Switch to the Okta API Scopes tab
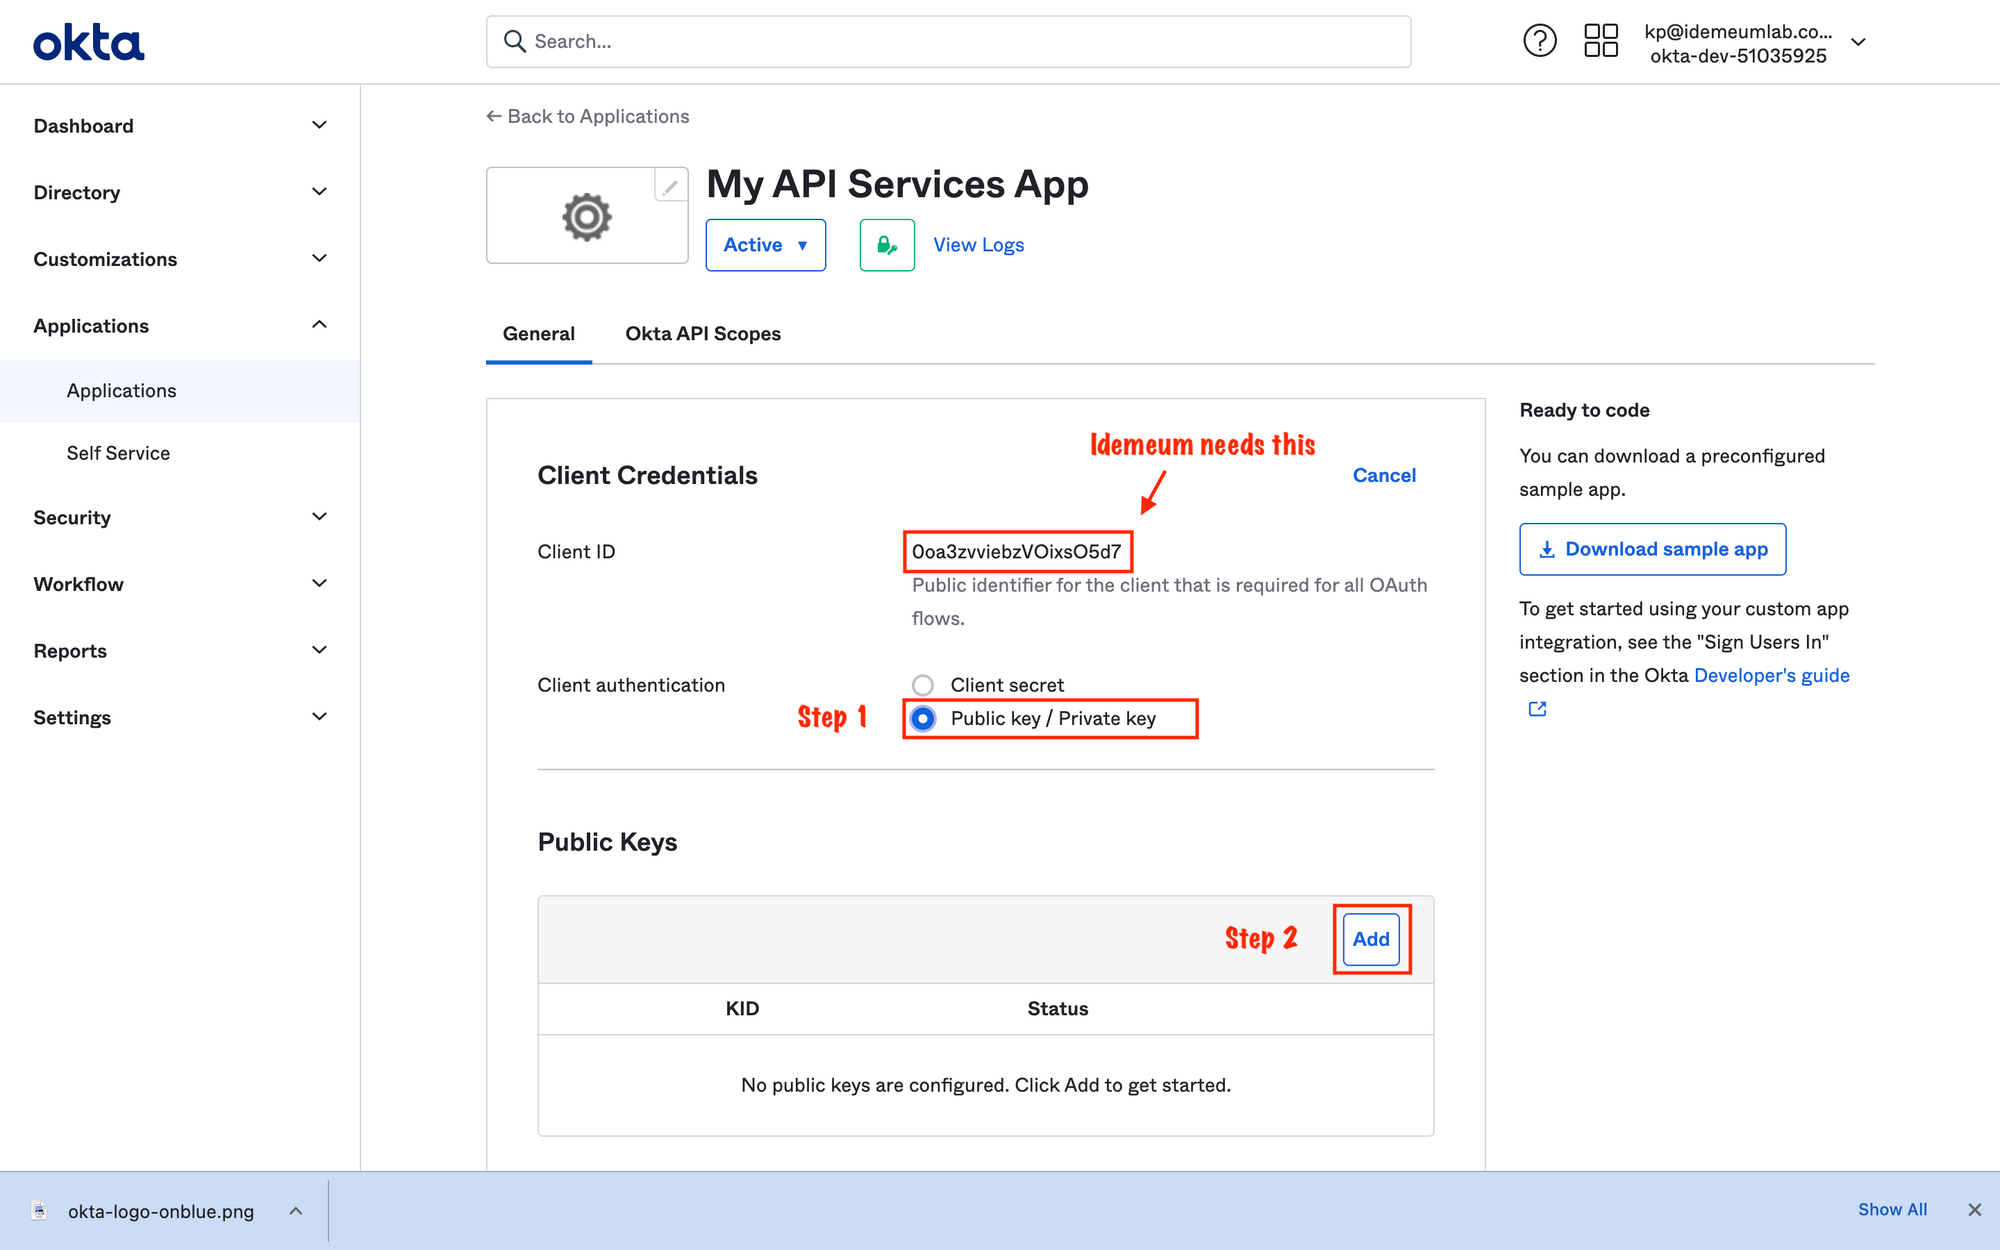Screen dimensions: 2000x1250 [x=703, y=334]
